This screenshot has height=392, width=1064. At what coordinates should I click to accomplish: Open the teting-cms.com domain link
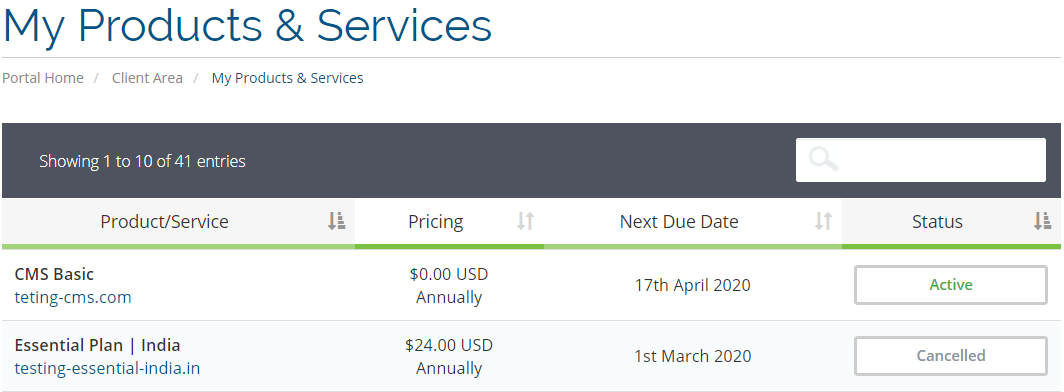pos(73,298)
